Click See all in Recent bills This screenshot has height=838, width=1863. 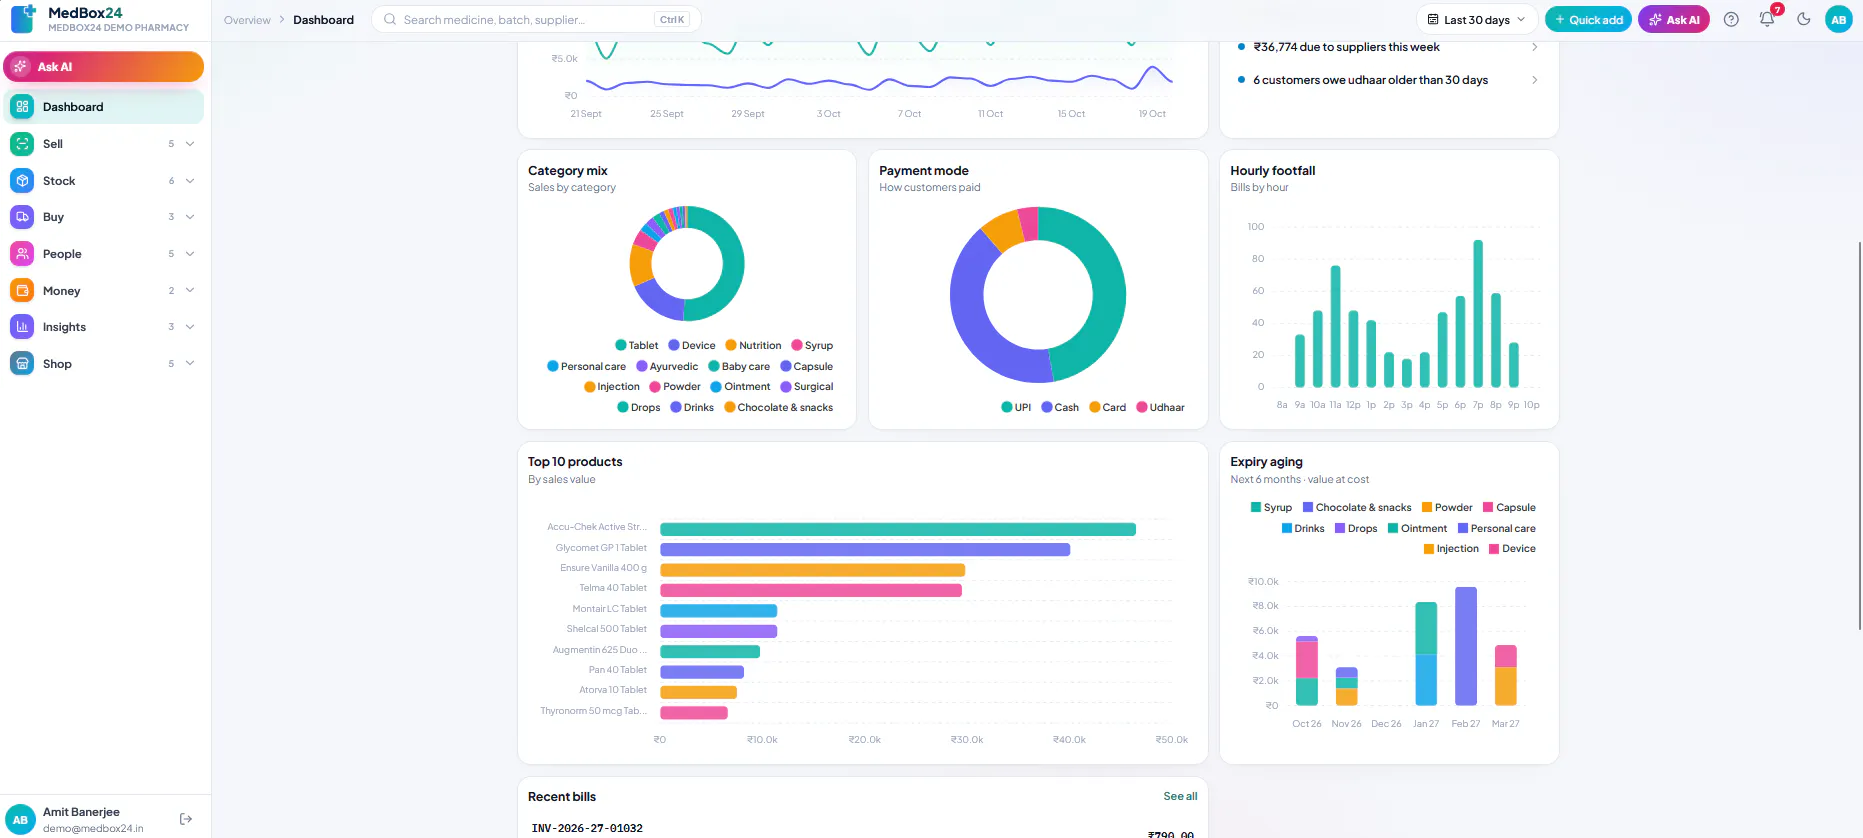click(x=1180, y=797)
